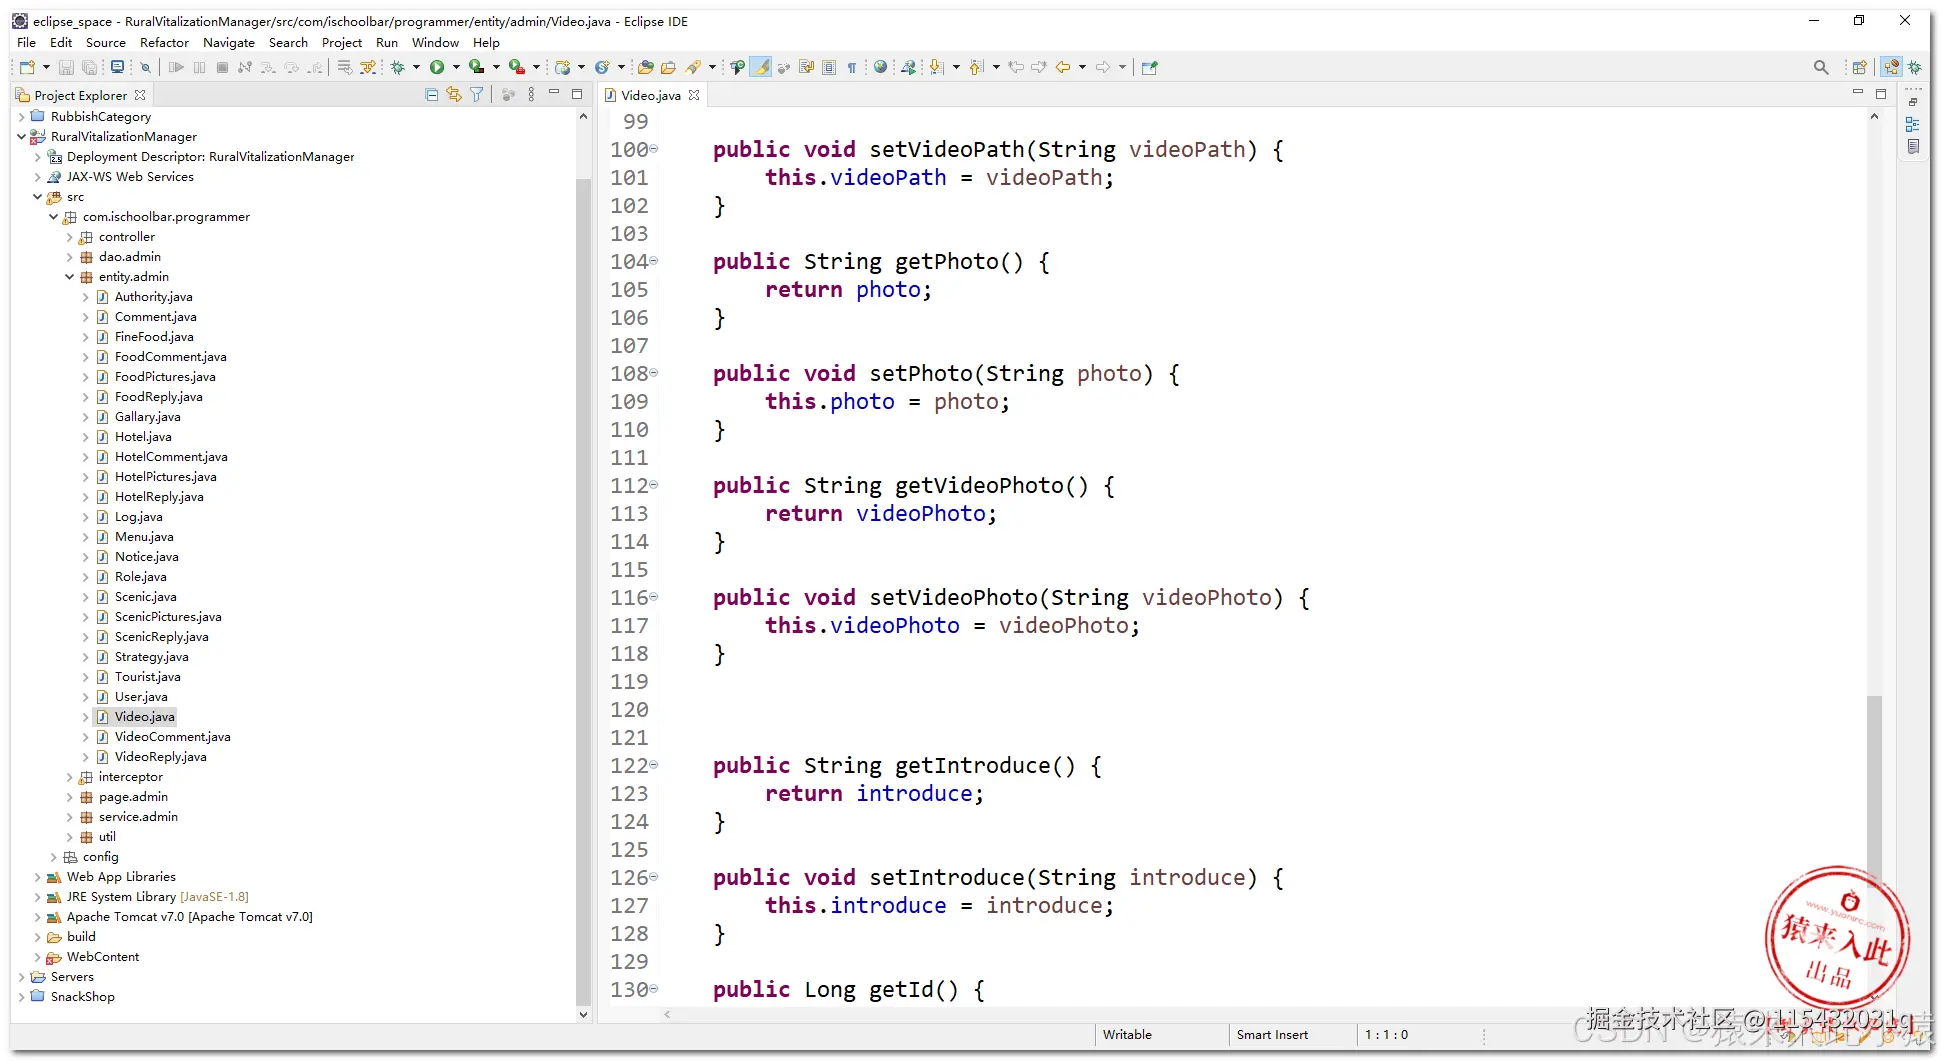The height and width of the screenshot is (1061, 1941).
Task: Click the filter funnel icon in Project Explorer
Action: pyautogui.click(x=477, y=95)
